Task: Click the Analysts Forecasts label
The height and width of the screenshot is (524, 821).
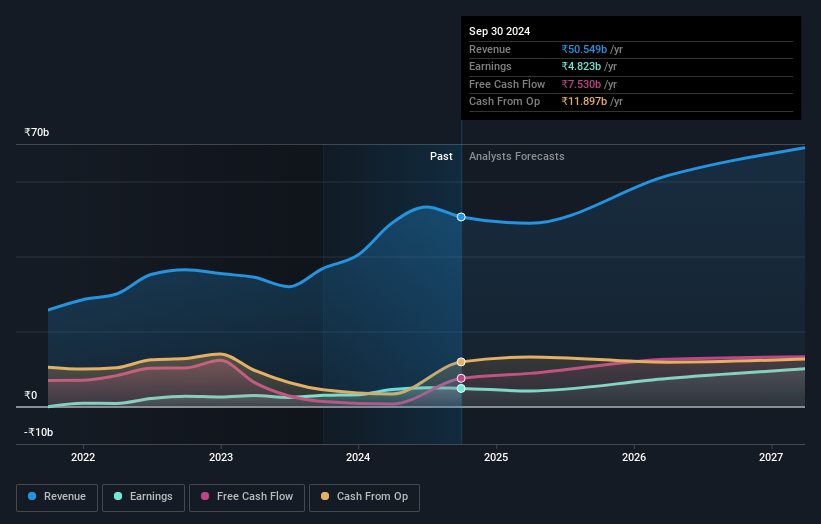Action: (516, 157)
